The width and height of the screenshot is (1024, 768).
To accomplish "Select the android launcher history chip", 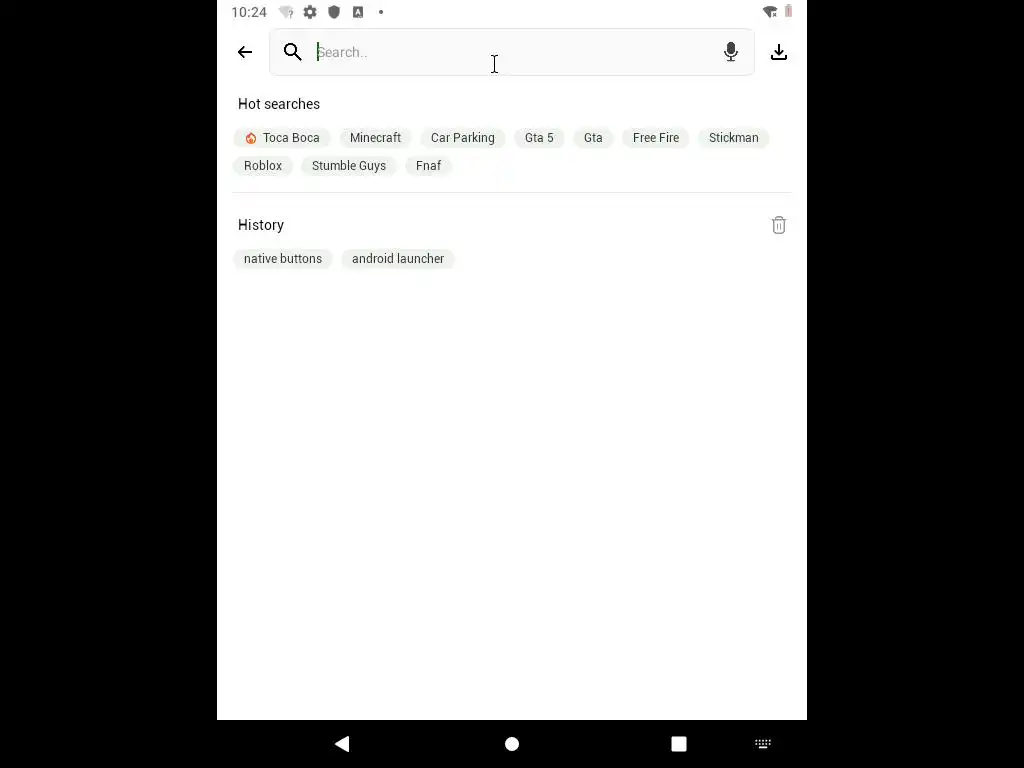I will click(398, 259).
